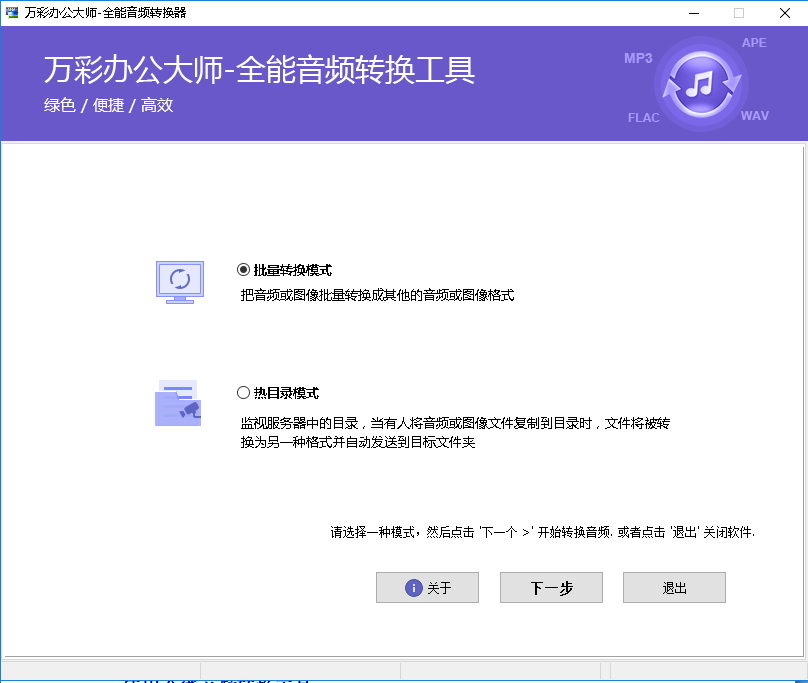Click the WAV format label in header
The height and width of the screenshot is (683, 808).
pyautogui.click(x=755, y=116)
